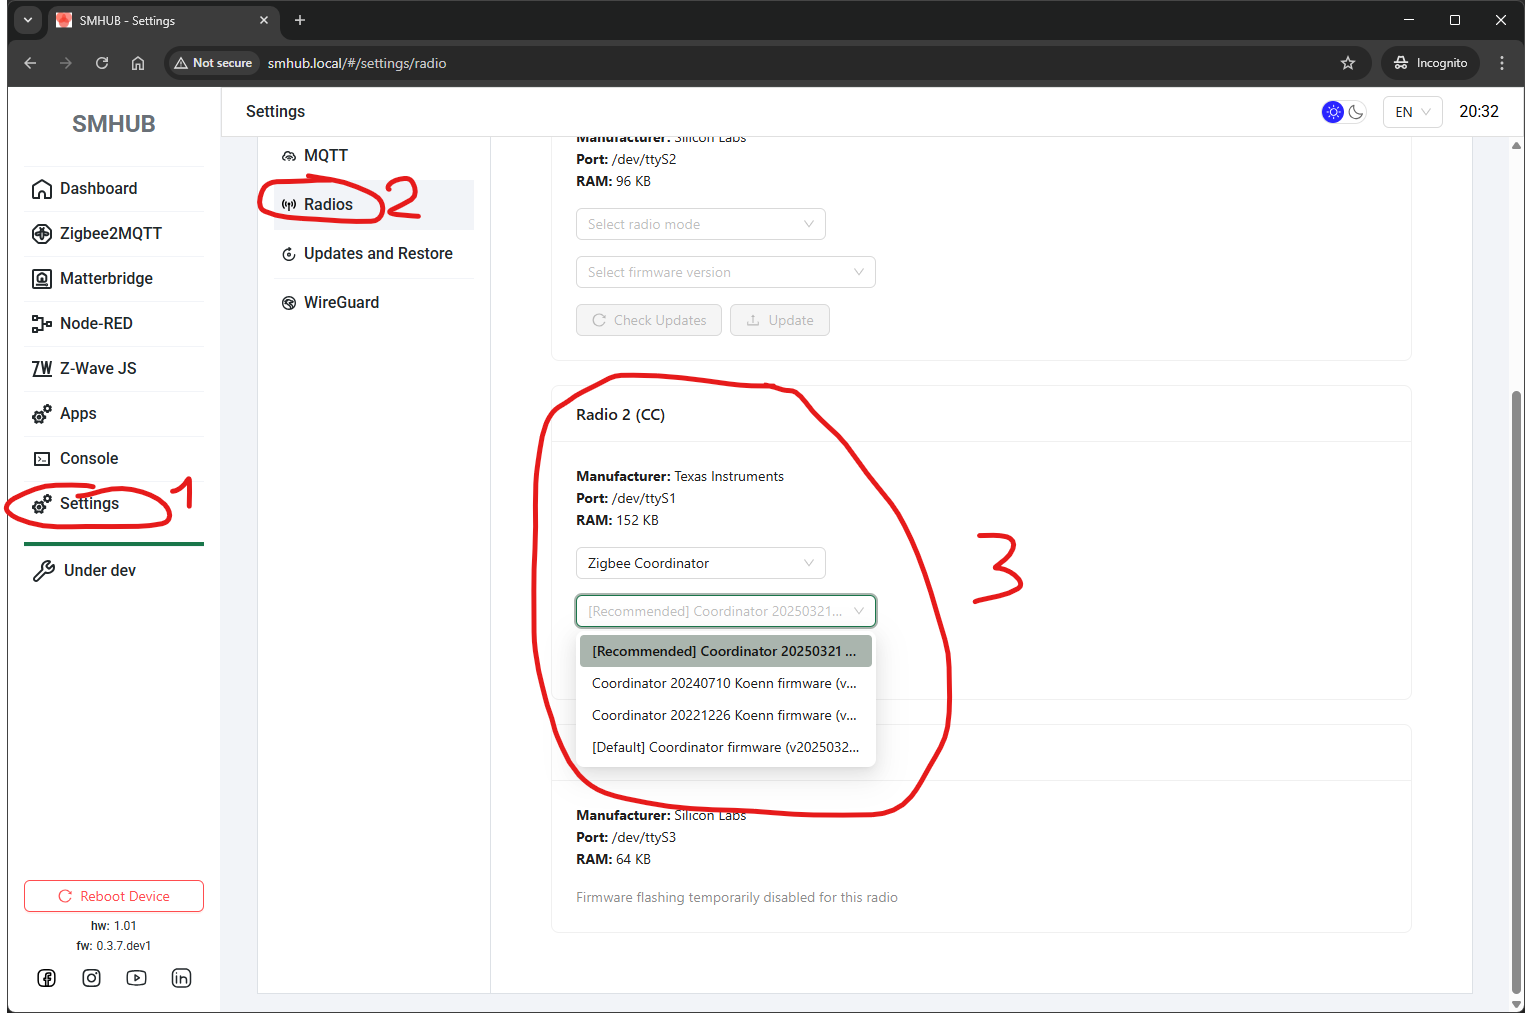Open the Node-RED sidebar page

click(96, 323)
